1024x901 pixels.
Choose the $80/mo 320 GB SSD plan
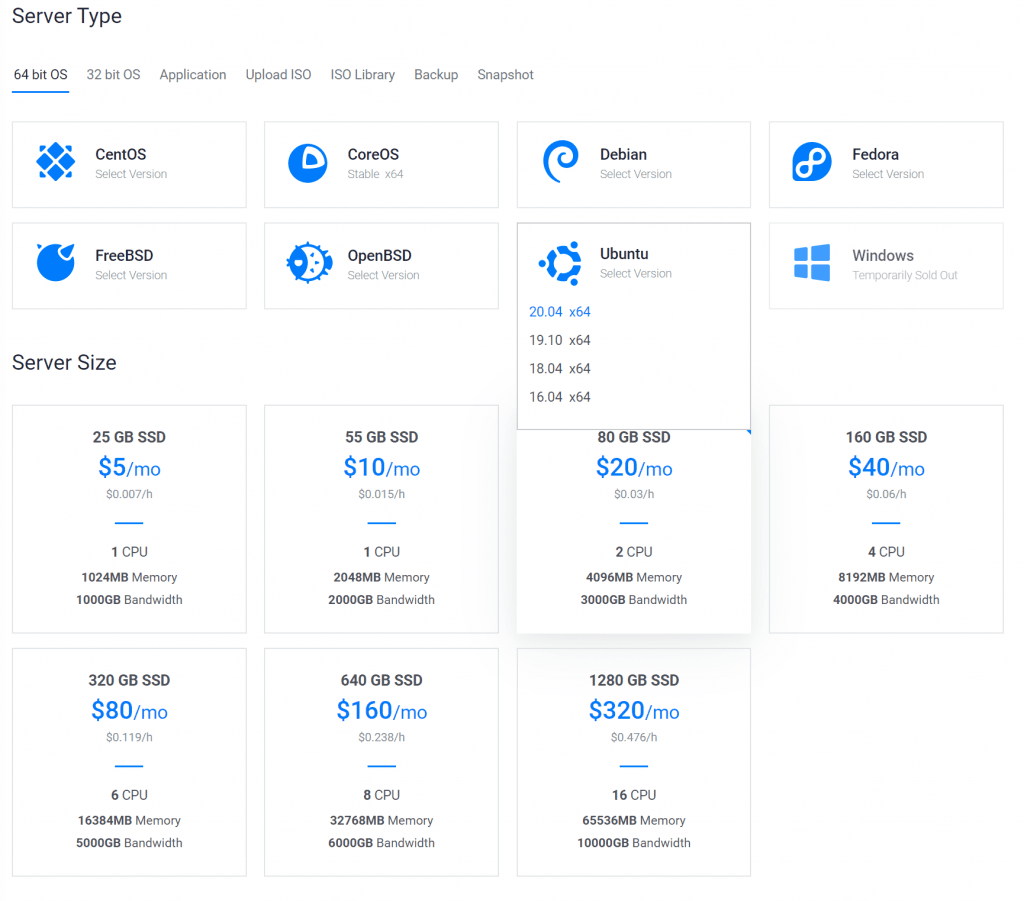tap(129, 761)
